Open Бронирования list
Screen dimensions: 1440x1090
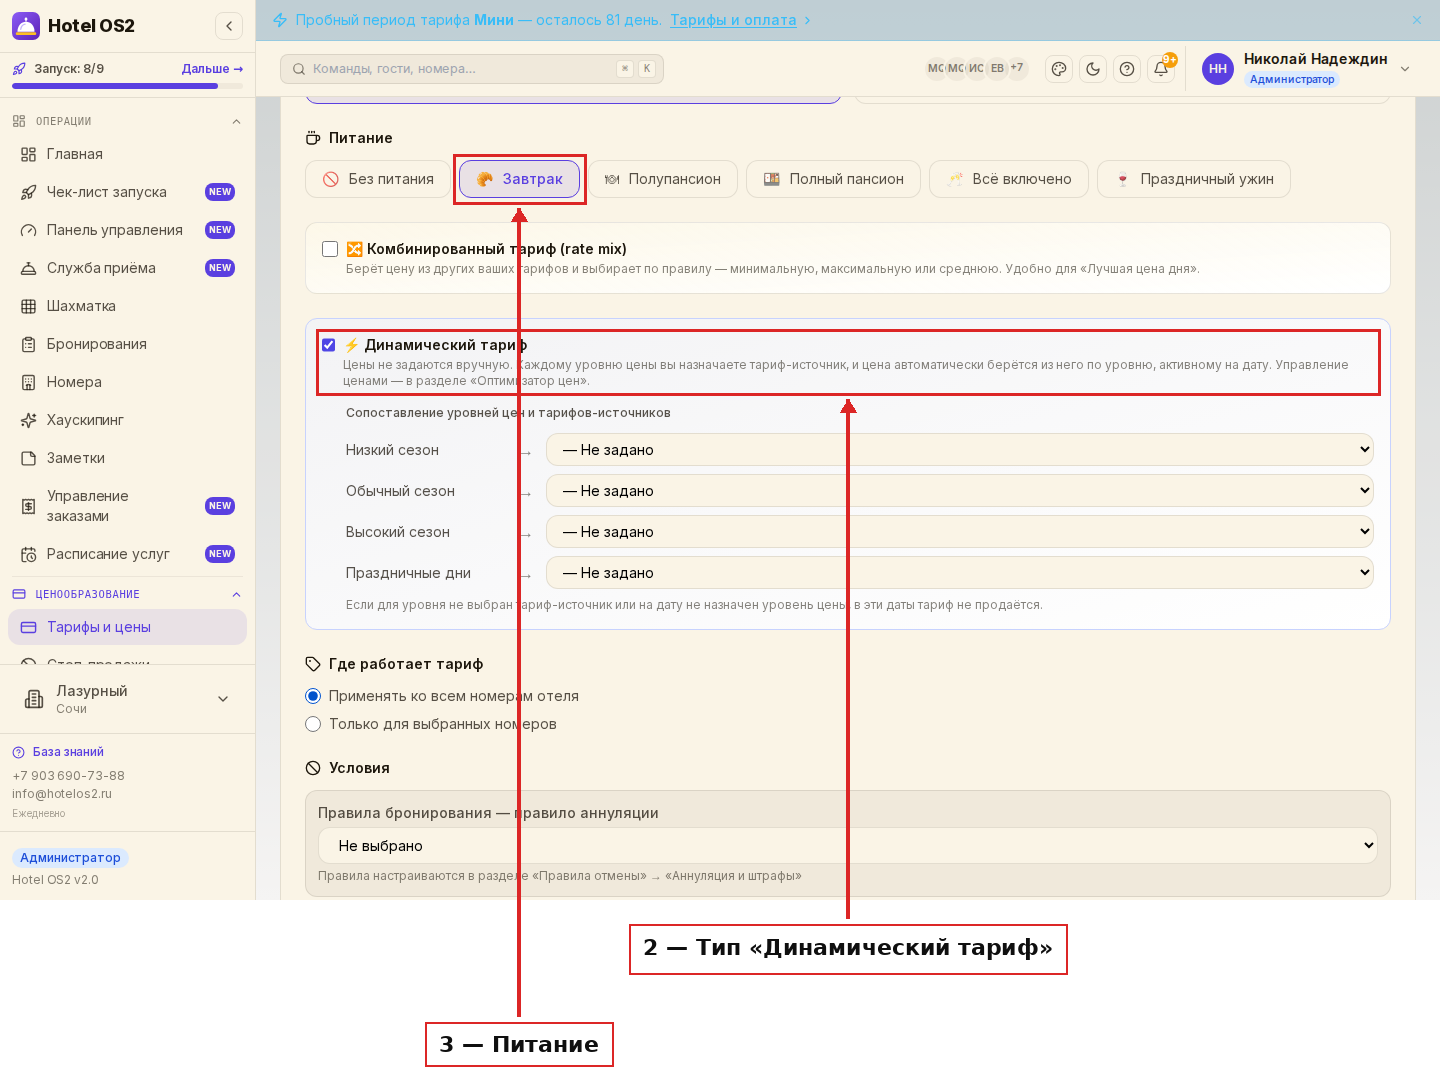[128, 344]
